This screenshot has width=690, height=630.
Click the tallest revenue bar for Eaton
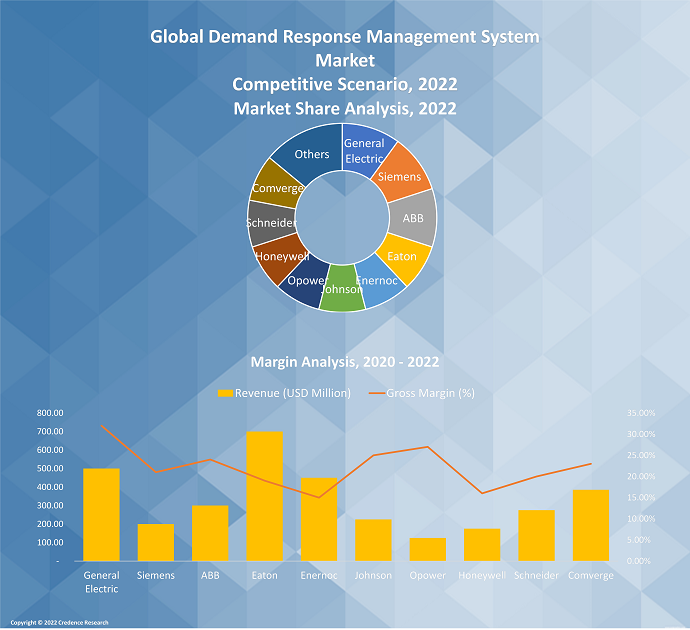[x=265, y=496]
